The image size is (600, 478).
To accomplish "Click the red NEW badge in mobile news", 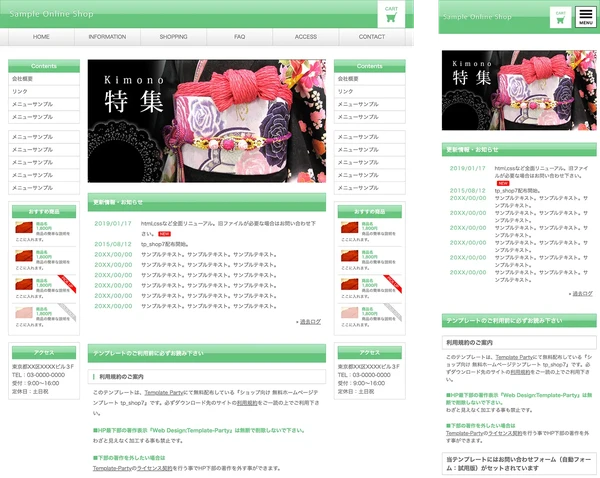I will (502, 183).
